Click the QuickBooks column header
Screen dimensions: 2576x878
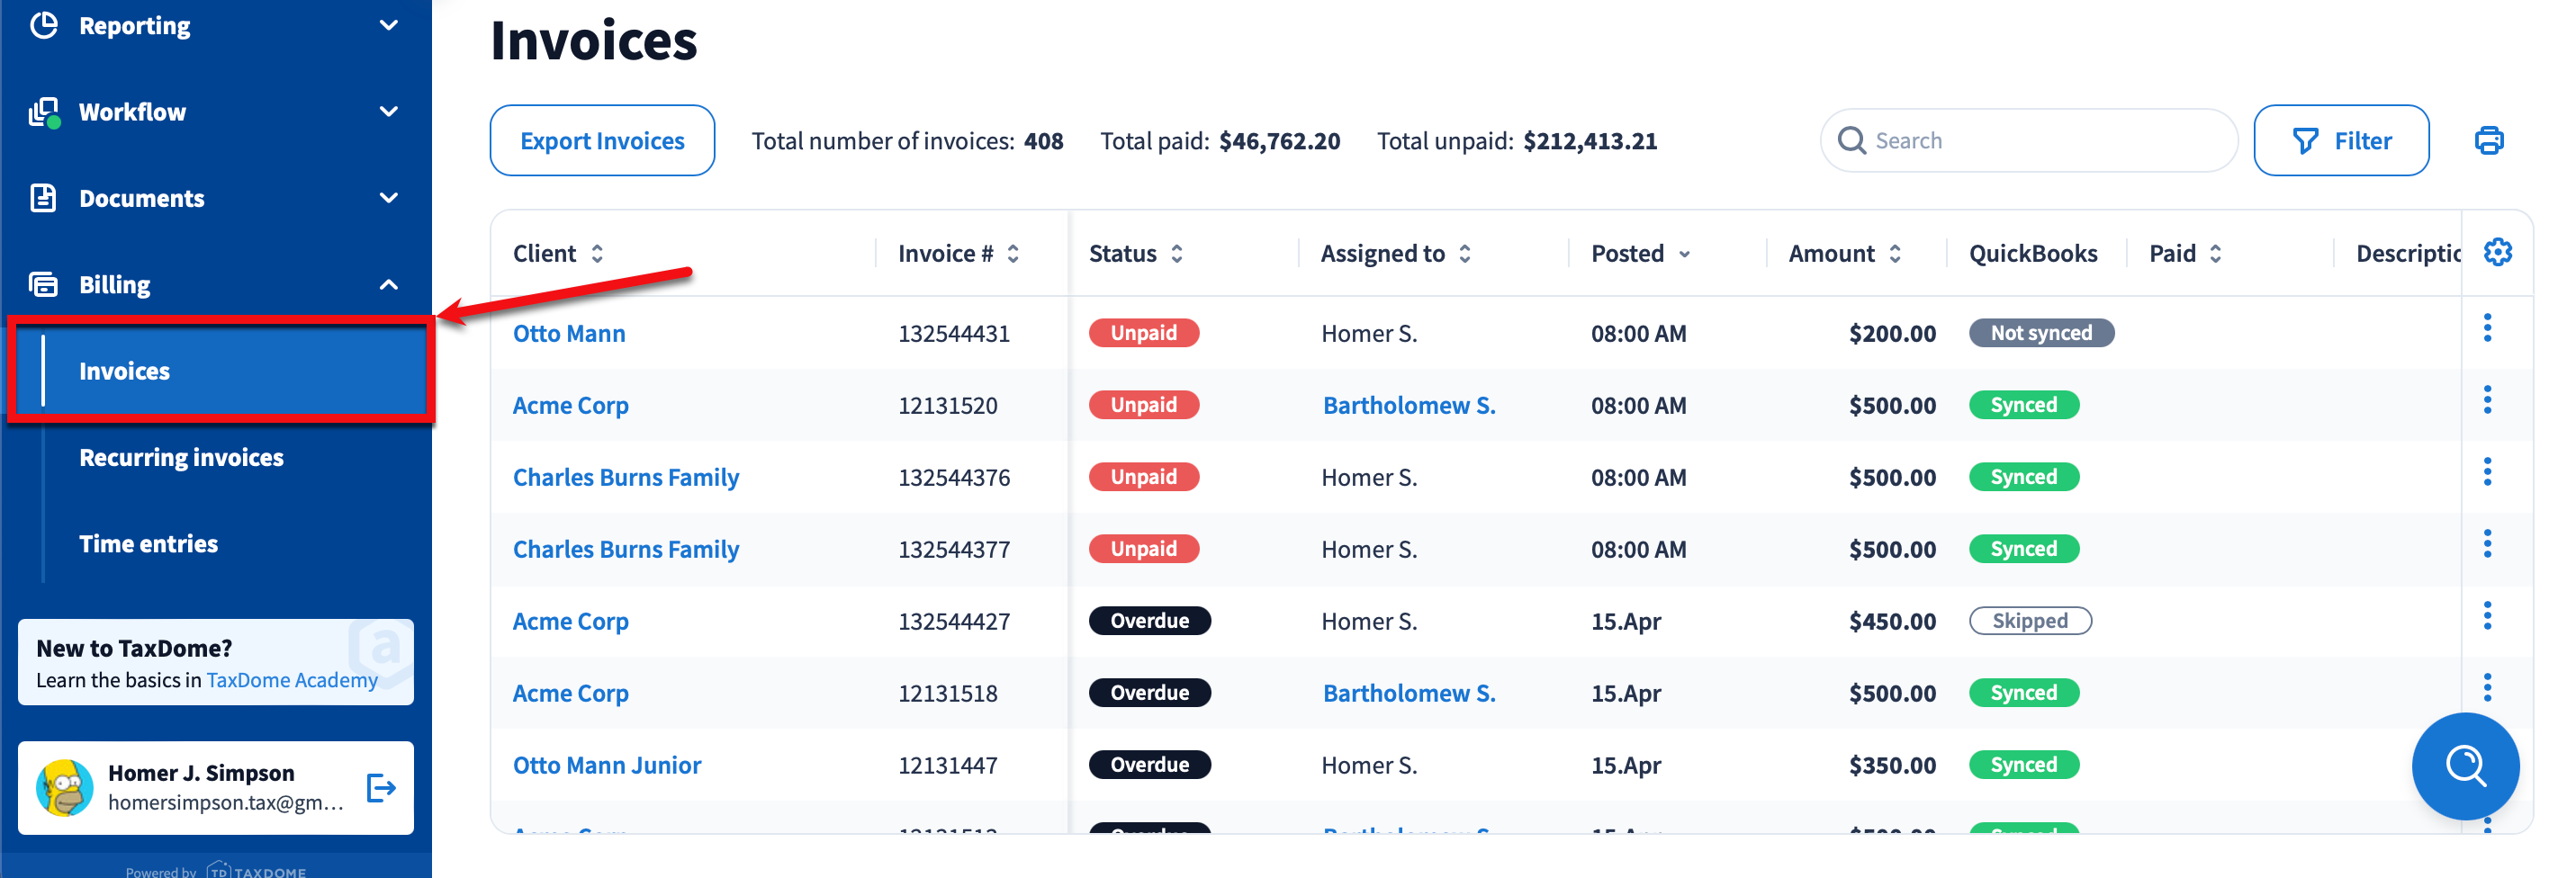pyautogui.click(x=2033, y=254)
